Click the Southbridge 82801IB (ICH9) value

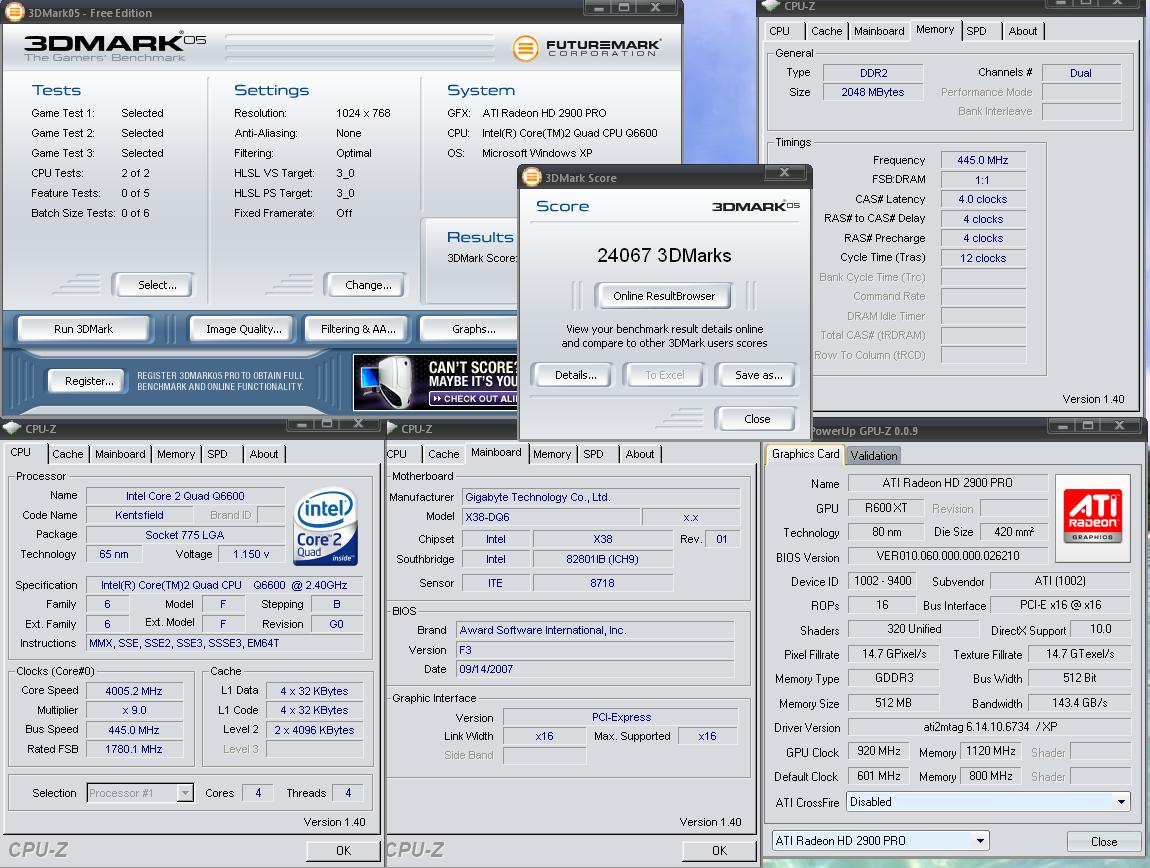tap(603, 559)
